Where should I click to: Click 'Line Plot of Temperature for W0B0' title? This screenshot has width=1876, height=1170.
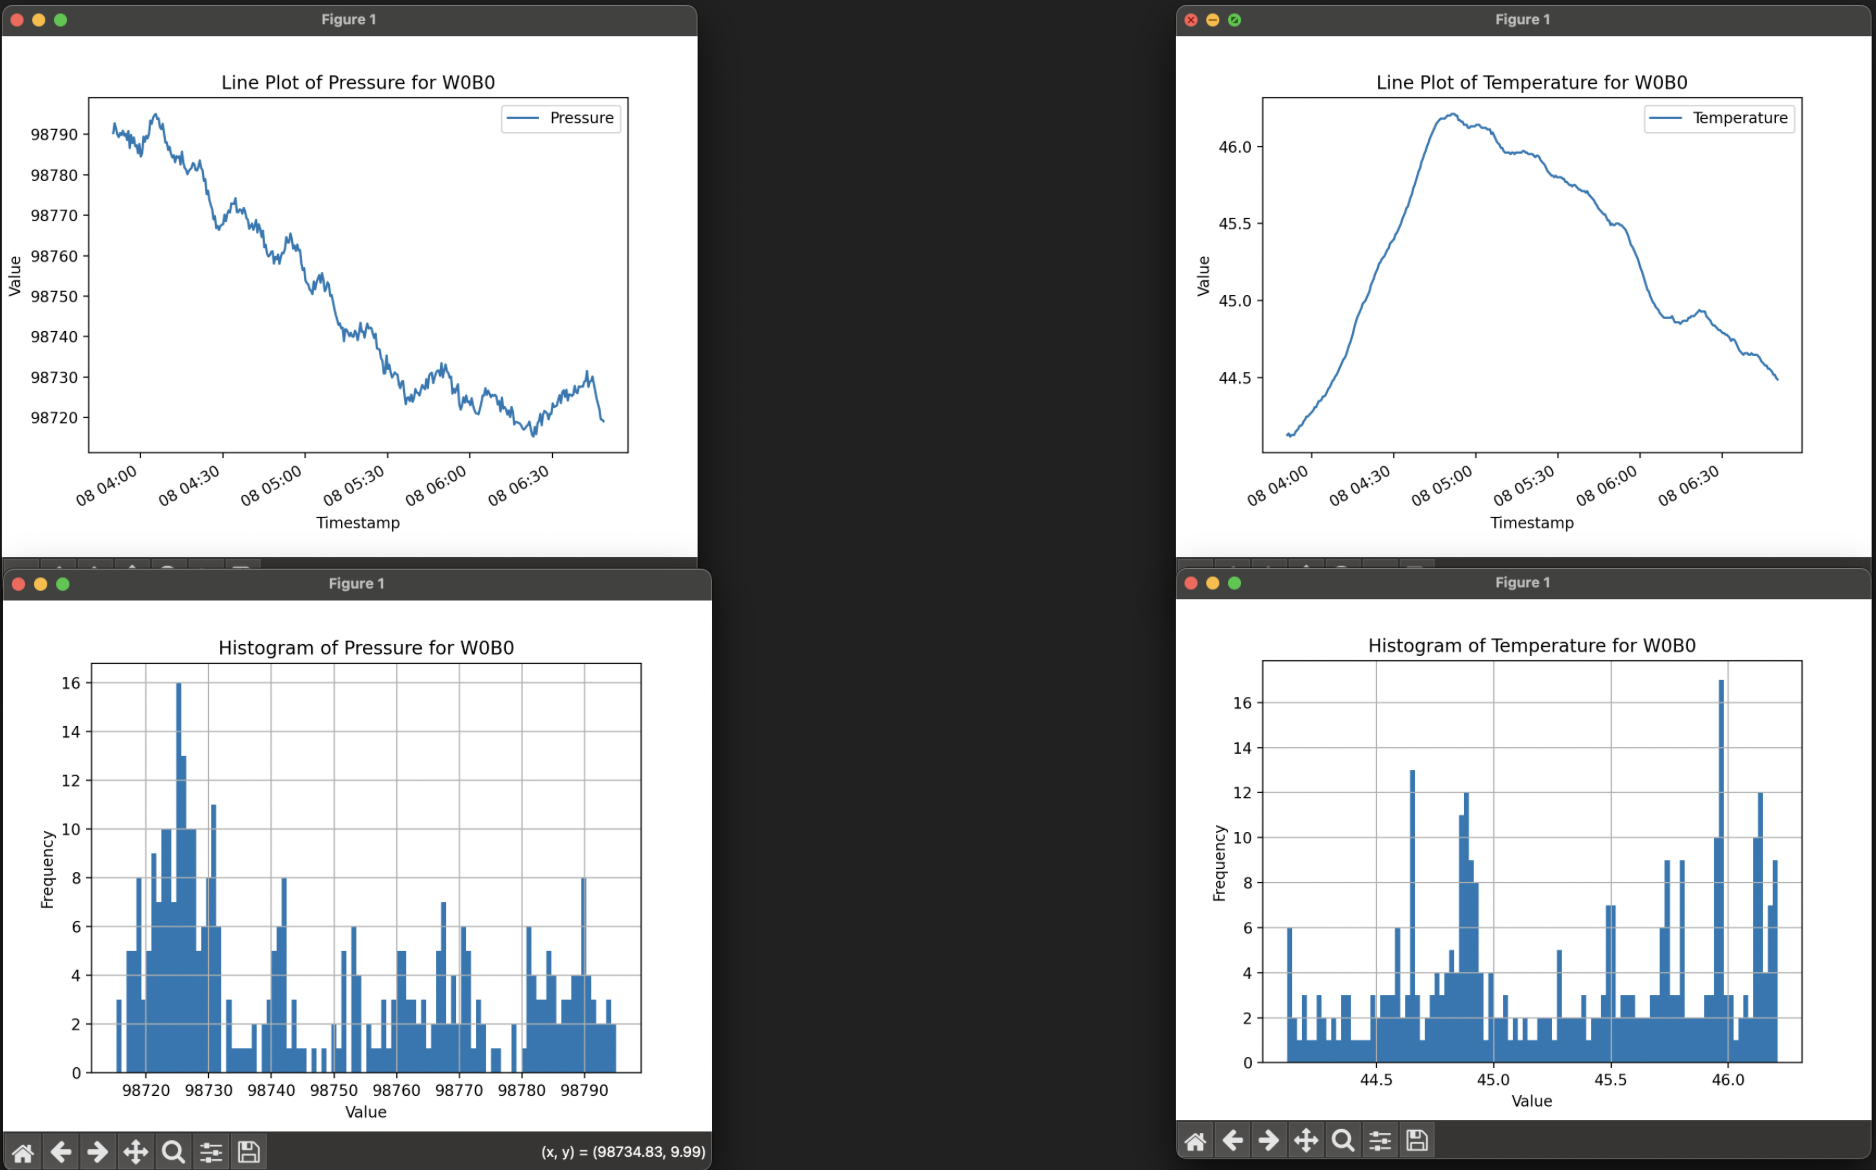(x=1532, y=82)
